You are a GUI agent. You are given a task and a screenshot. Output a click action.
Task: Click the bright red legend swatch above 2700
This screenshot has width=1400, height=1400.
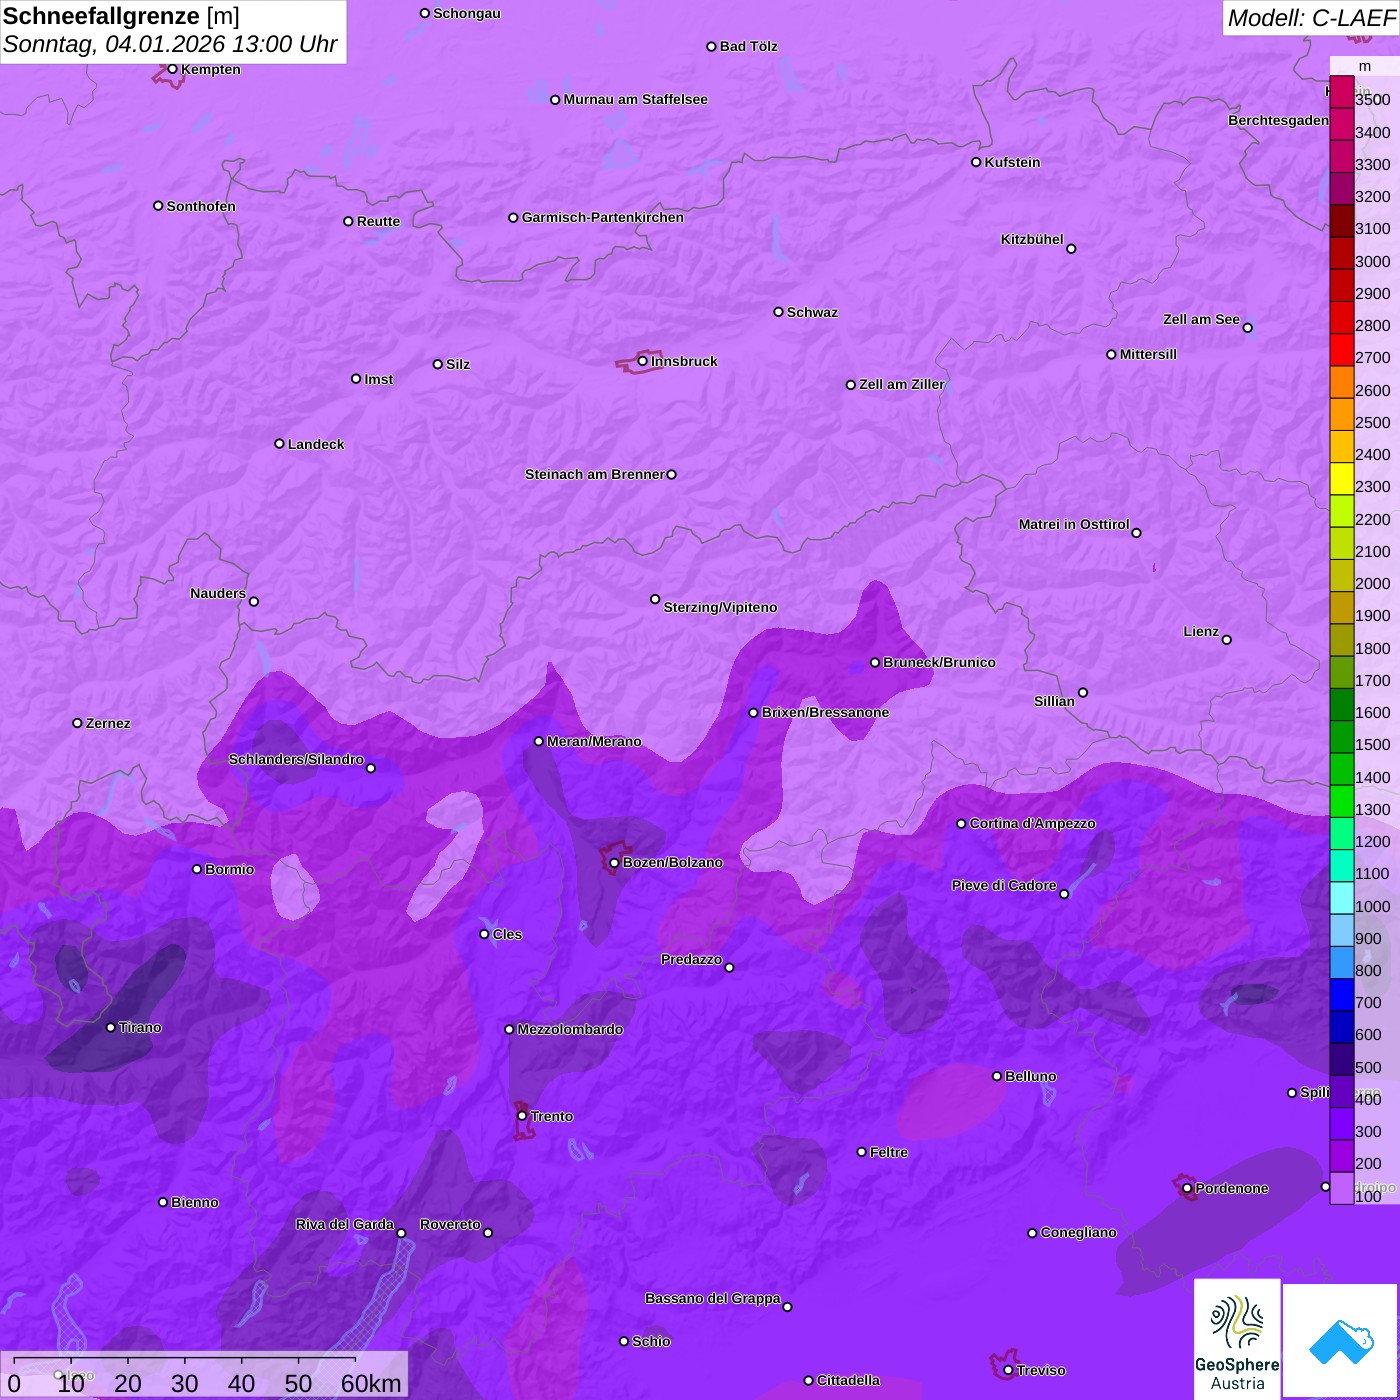[1342, 350]
